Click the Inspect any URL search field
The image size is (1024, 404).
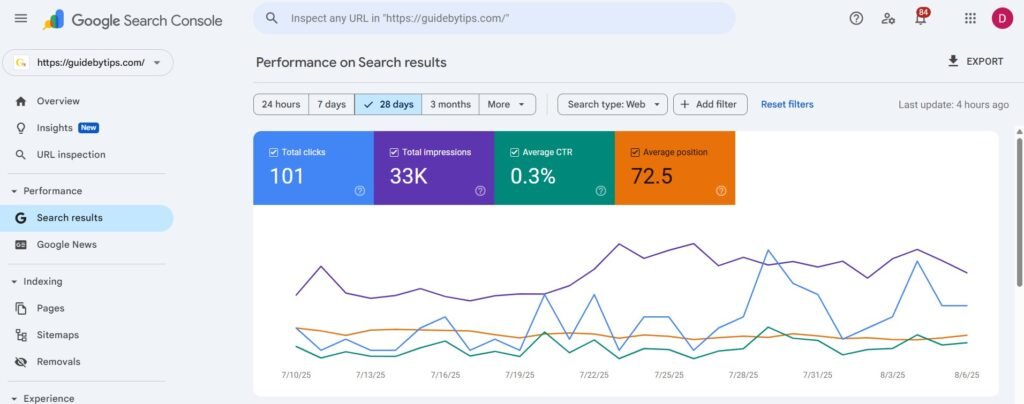500,18
